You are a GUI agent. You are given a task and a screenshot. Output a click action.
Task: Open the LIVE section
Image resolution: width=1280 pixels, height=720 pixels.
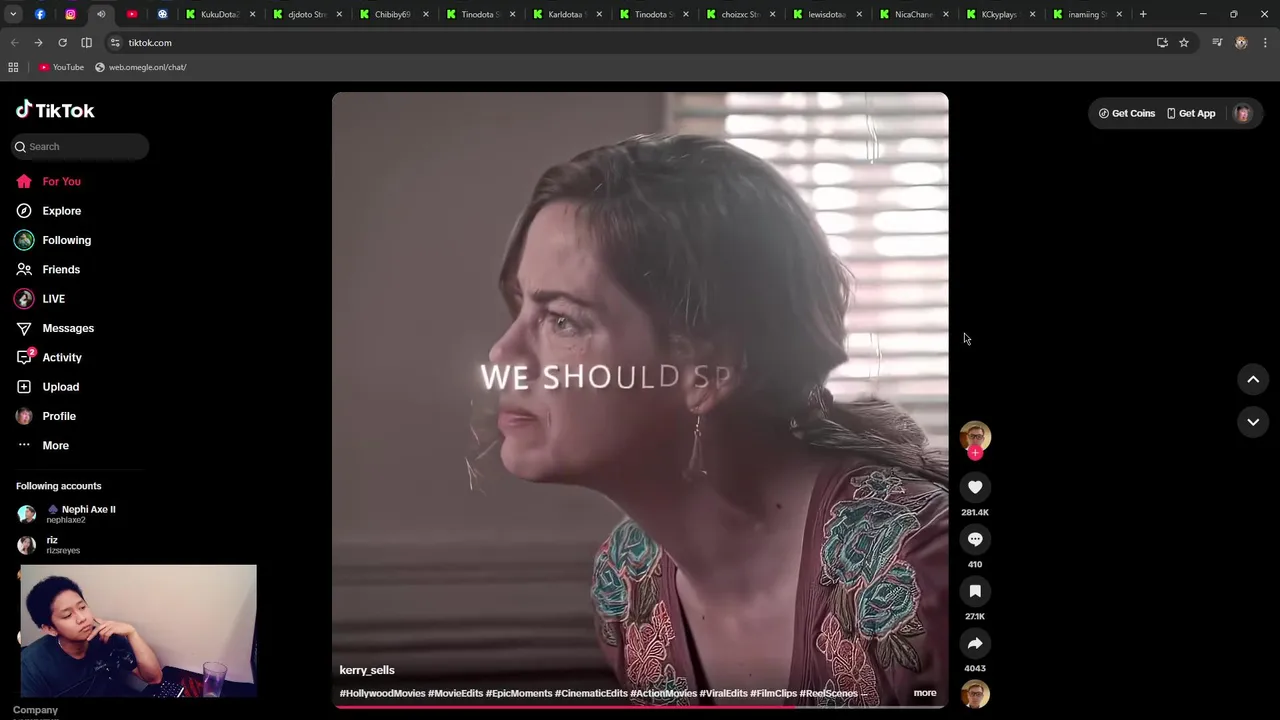pyautogui.click(x=53, y=299)
